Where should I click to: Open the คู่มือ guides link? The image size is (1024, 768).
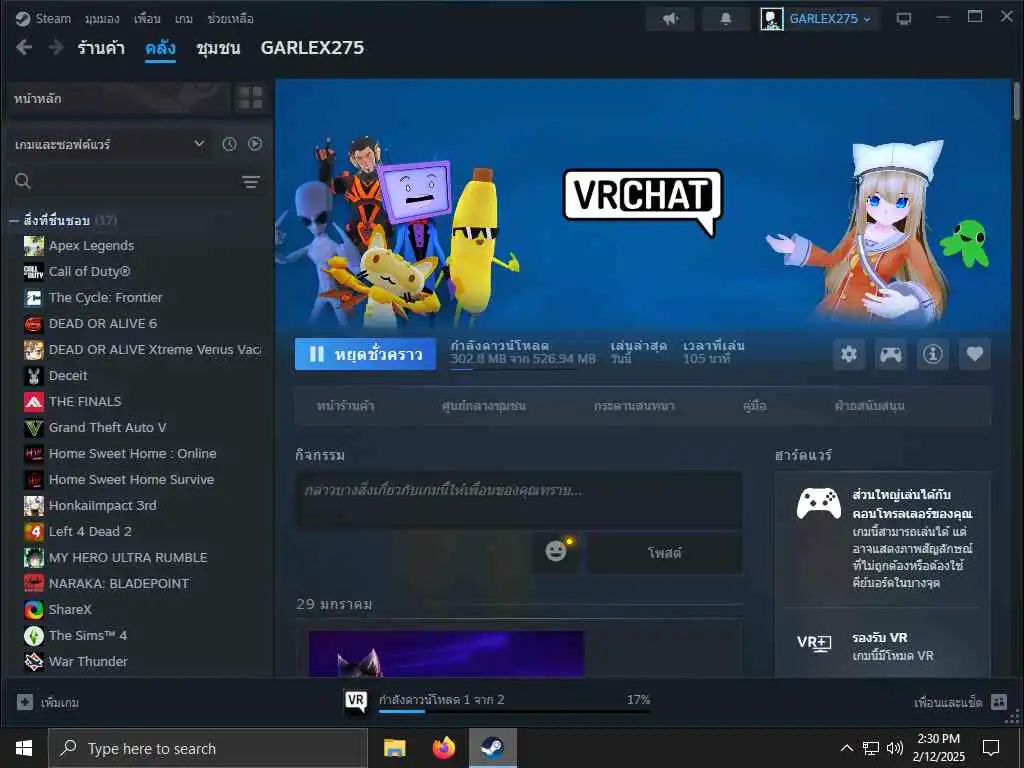coord(754,406)
